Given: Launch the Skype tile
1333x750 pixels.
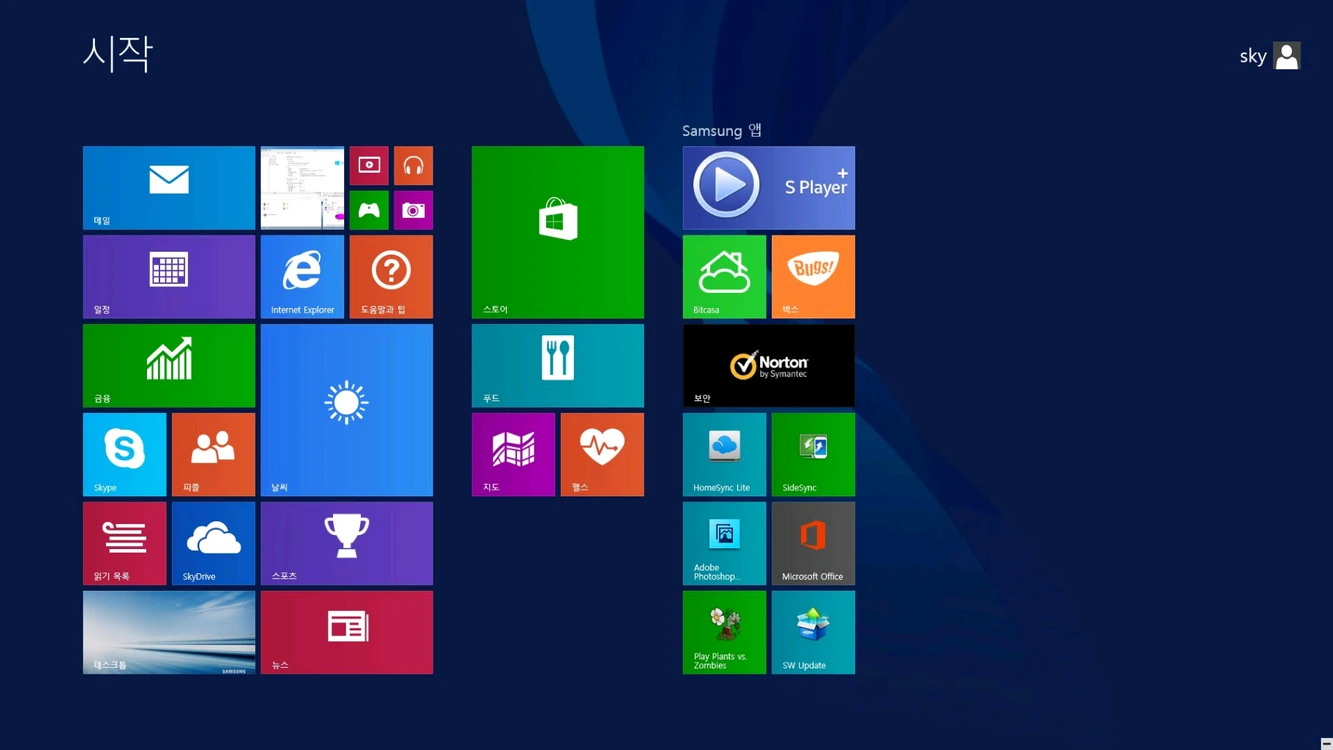Looking at the screenshot, I should pyautogui.click(x=125, y=455).
